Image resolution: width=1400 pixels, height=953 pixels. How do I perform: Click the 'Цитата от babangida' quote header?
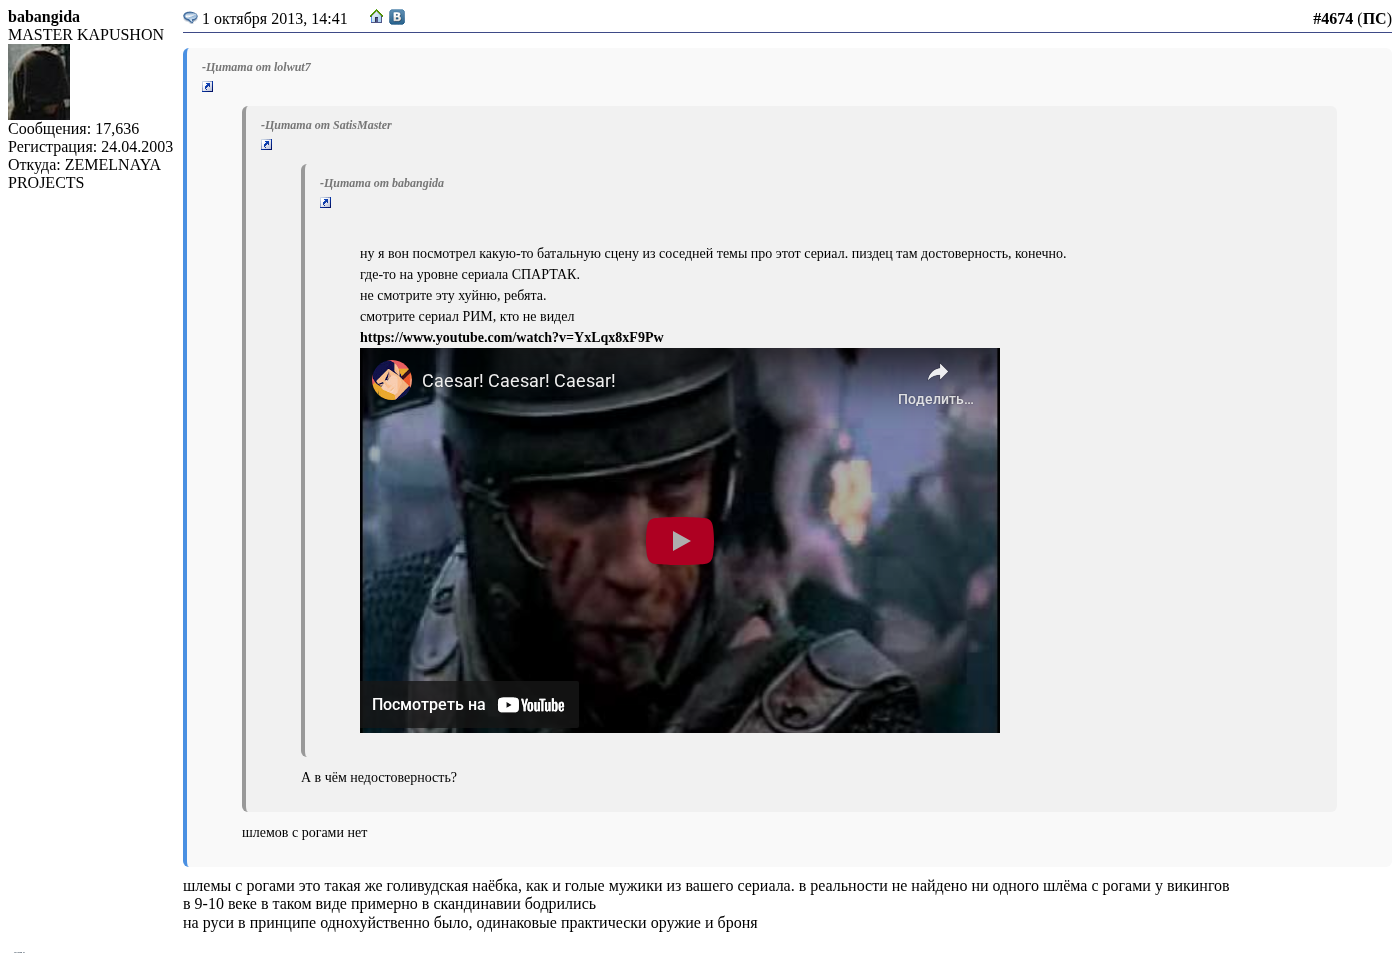click(383, 183)
